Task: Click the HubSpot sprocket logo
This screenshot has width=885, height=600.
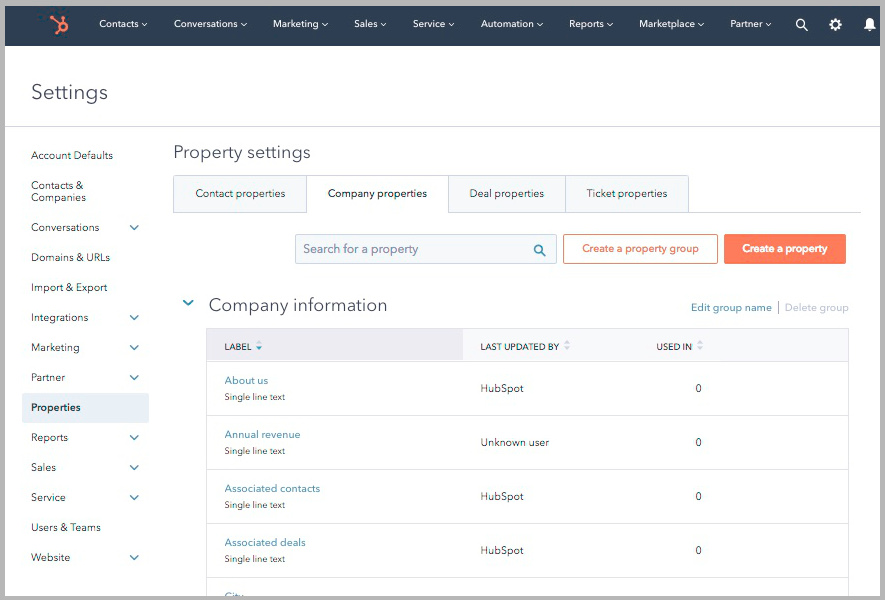Action: coord(59,24)
